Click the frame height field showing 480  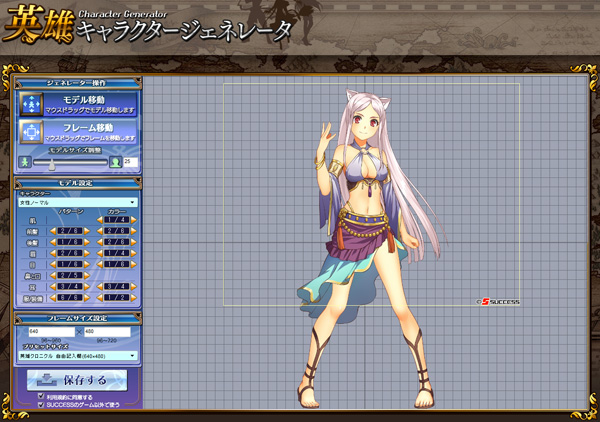107,332
